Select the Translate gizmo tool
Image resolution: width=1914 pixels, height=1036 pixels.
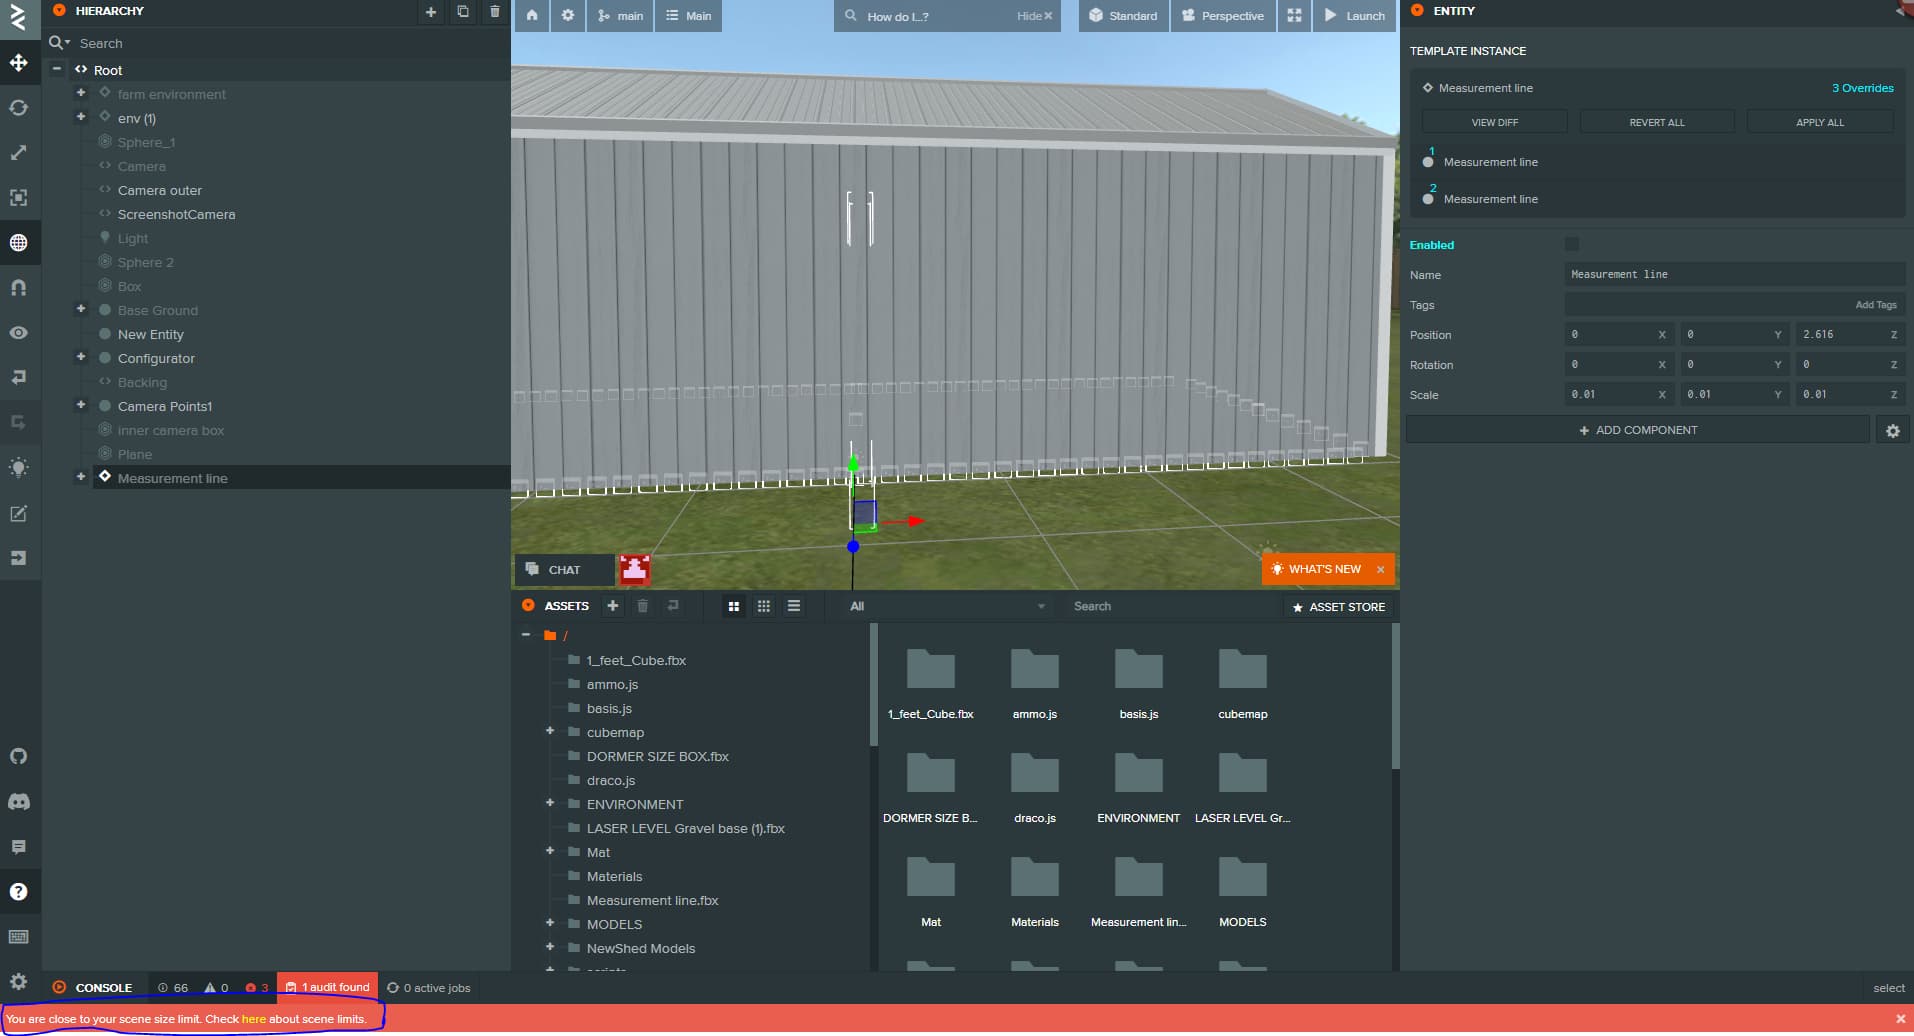click(x=19, y=63)
